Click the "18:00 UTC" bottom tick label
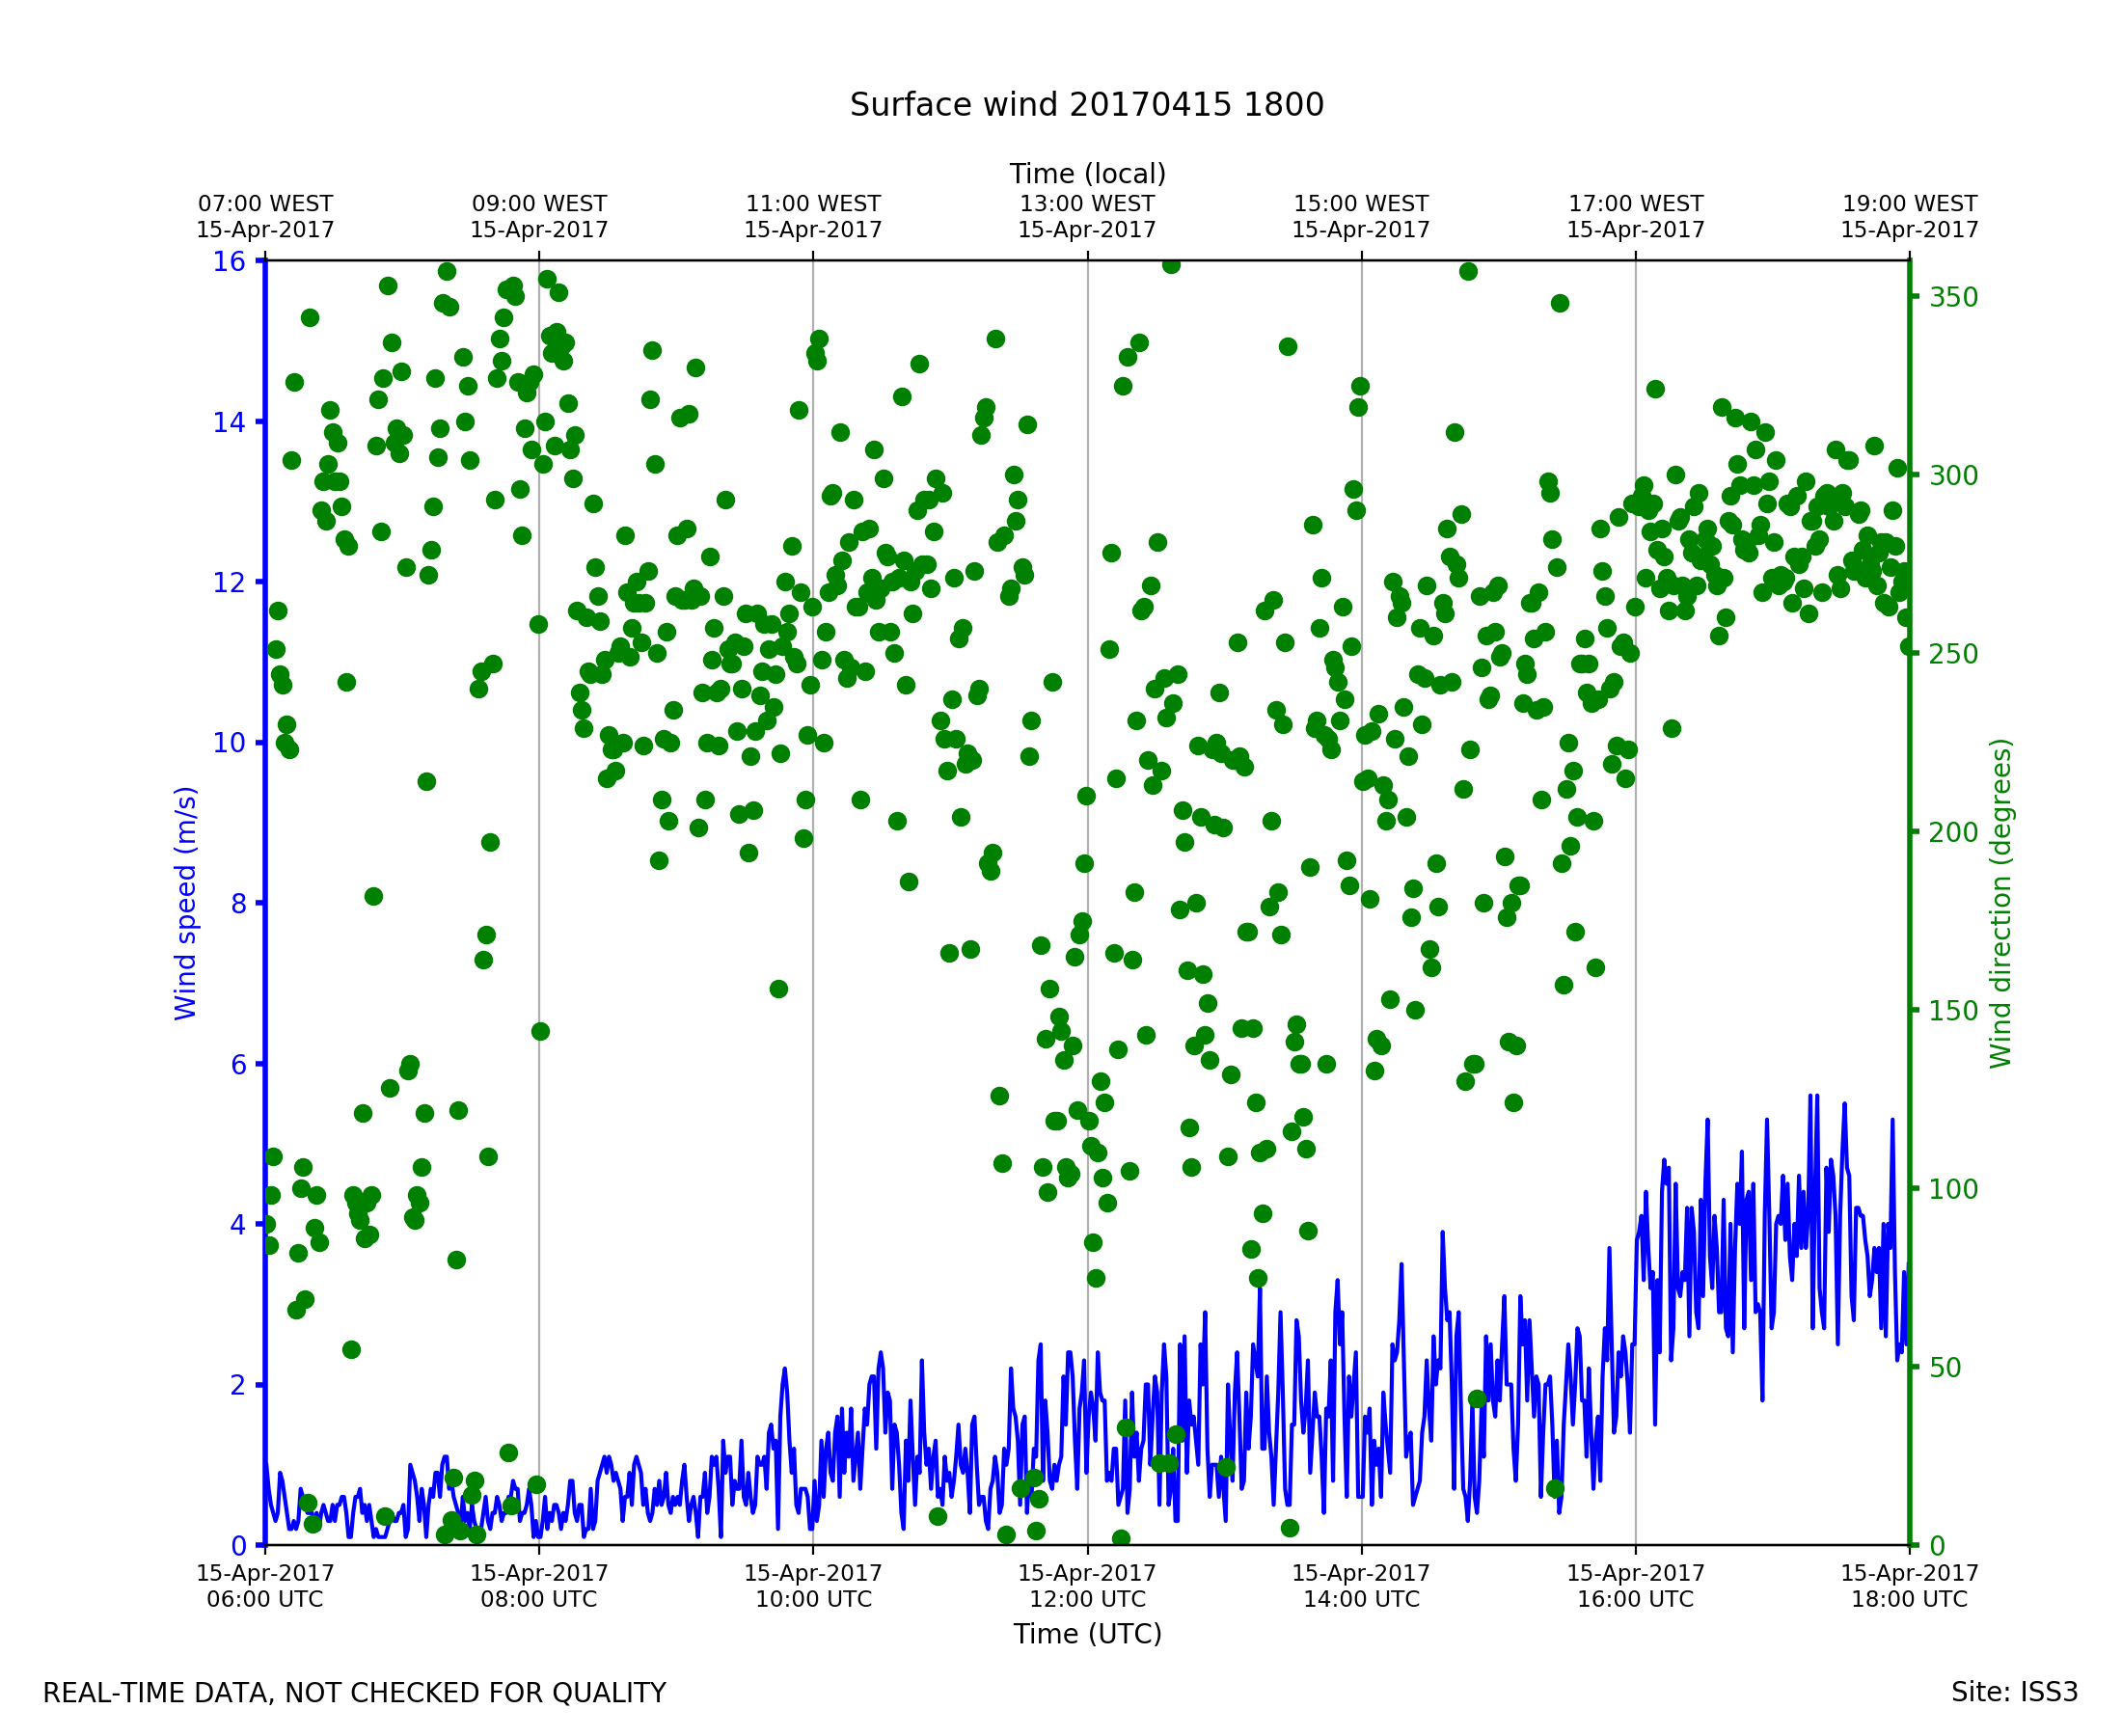 click(1909, 1599)
